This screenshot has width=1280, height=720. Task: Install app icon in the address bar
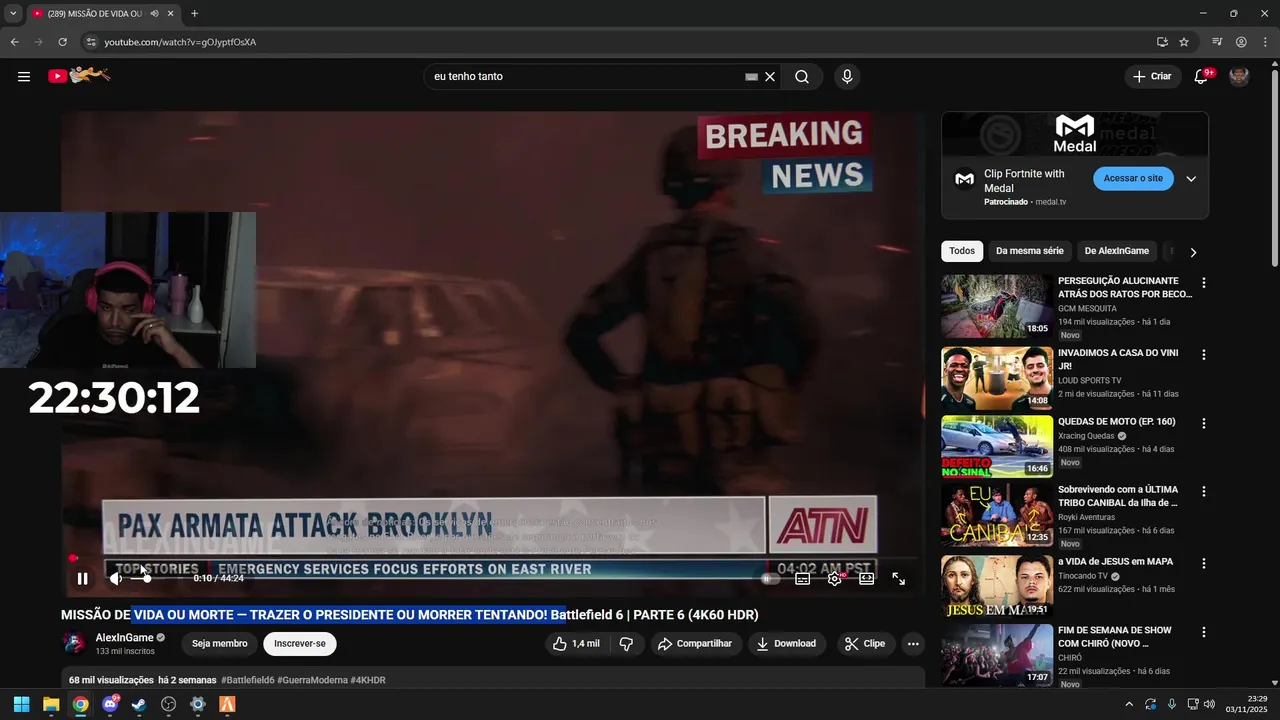1162,42
